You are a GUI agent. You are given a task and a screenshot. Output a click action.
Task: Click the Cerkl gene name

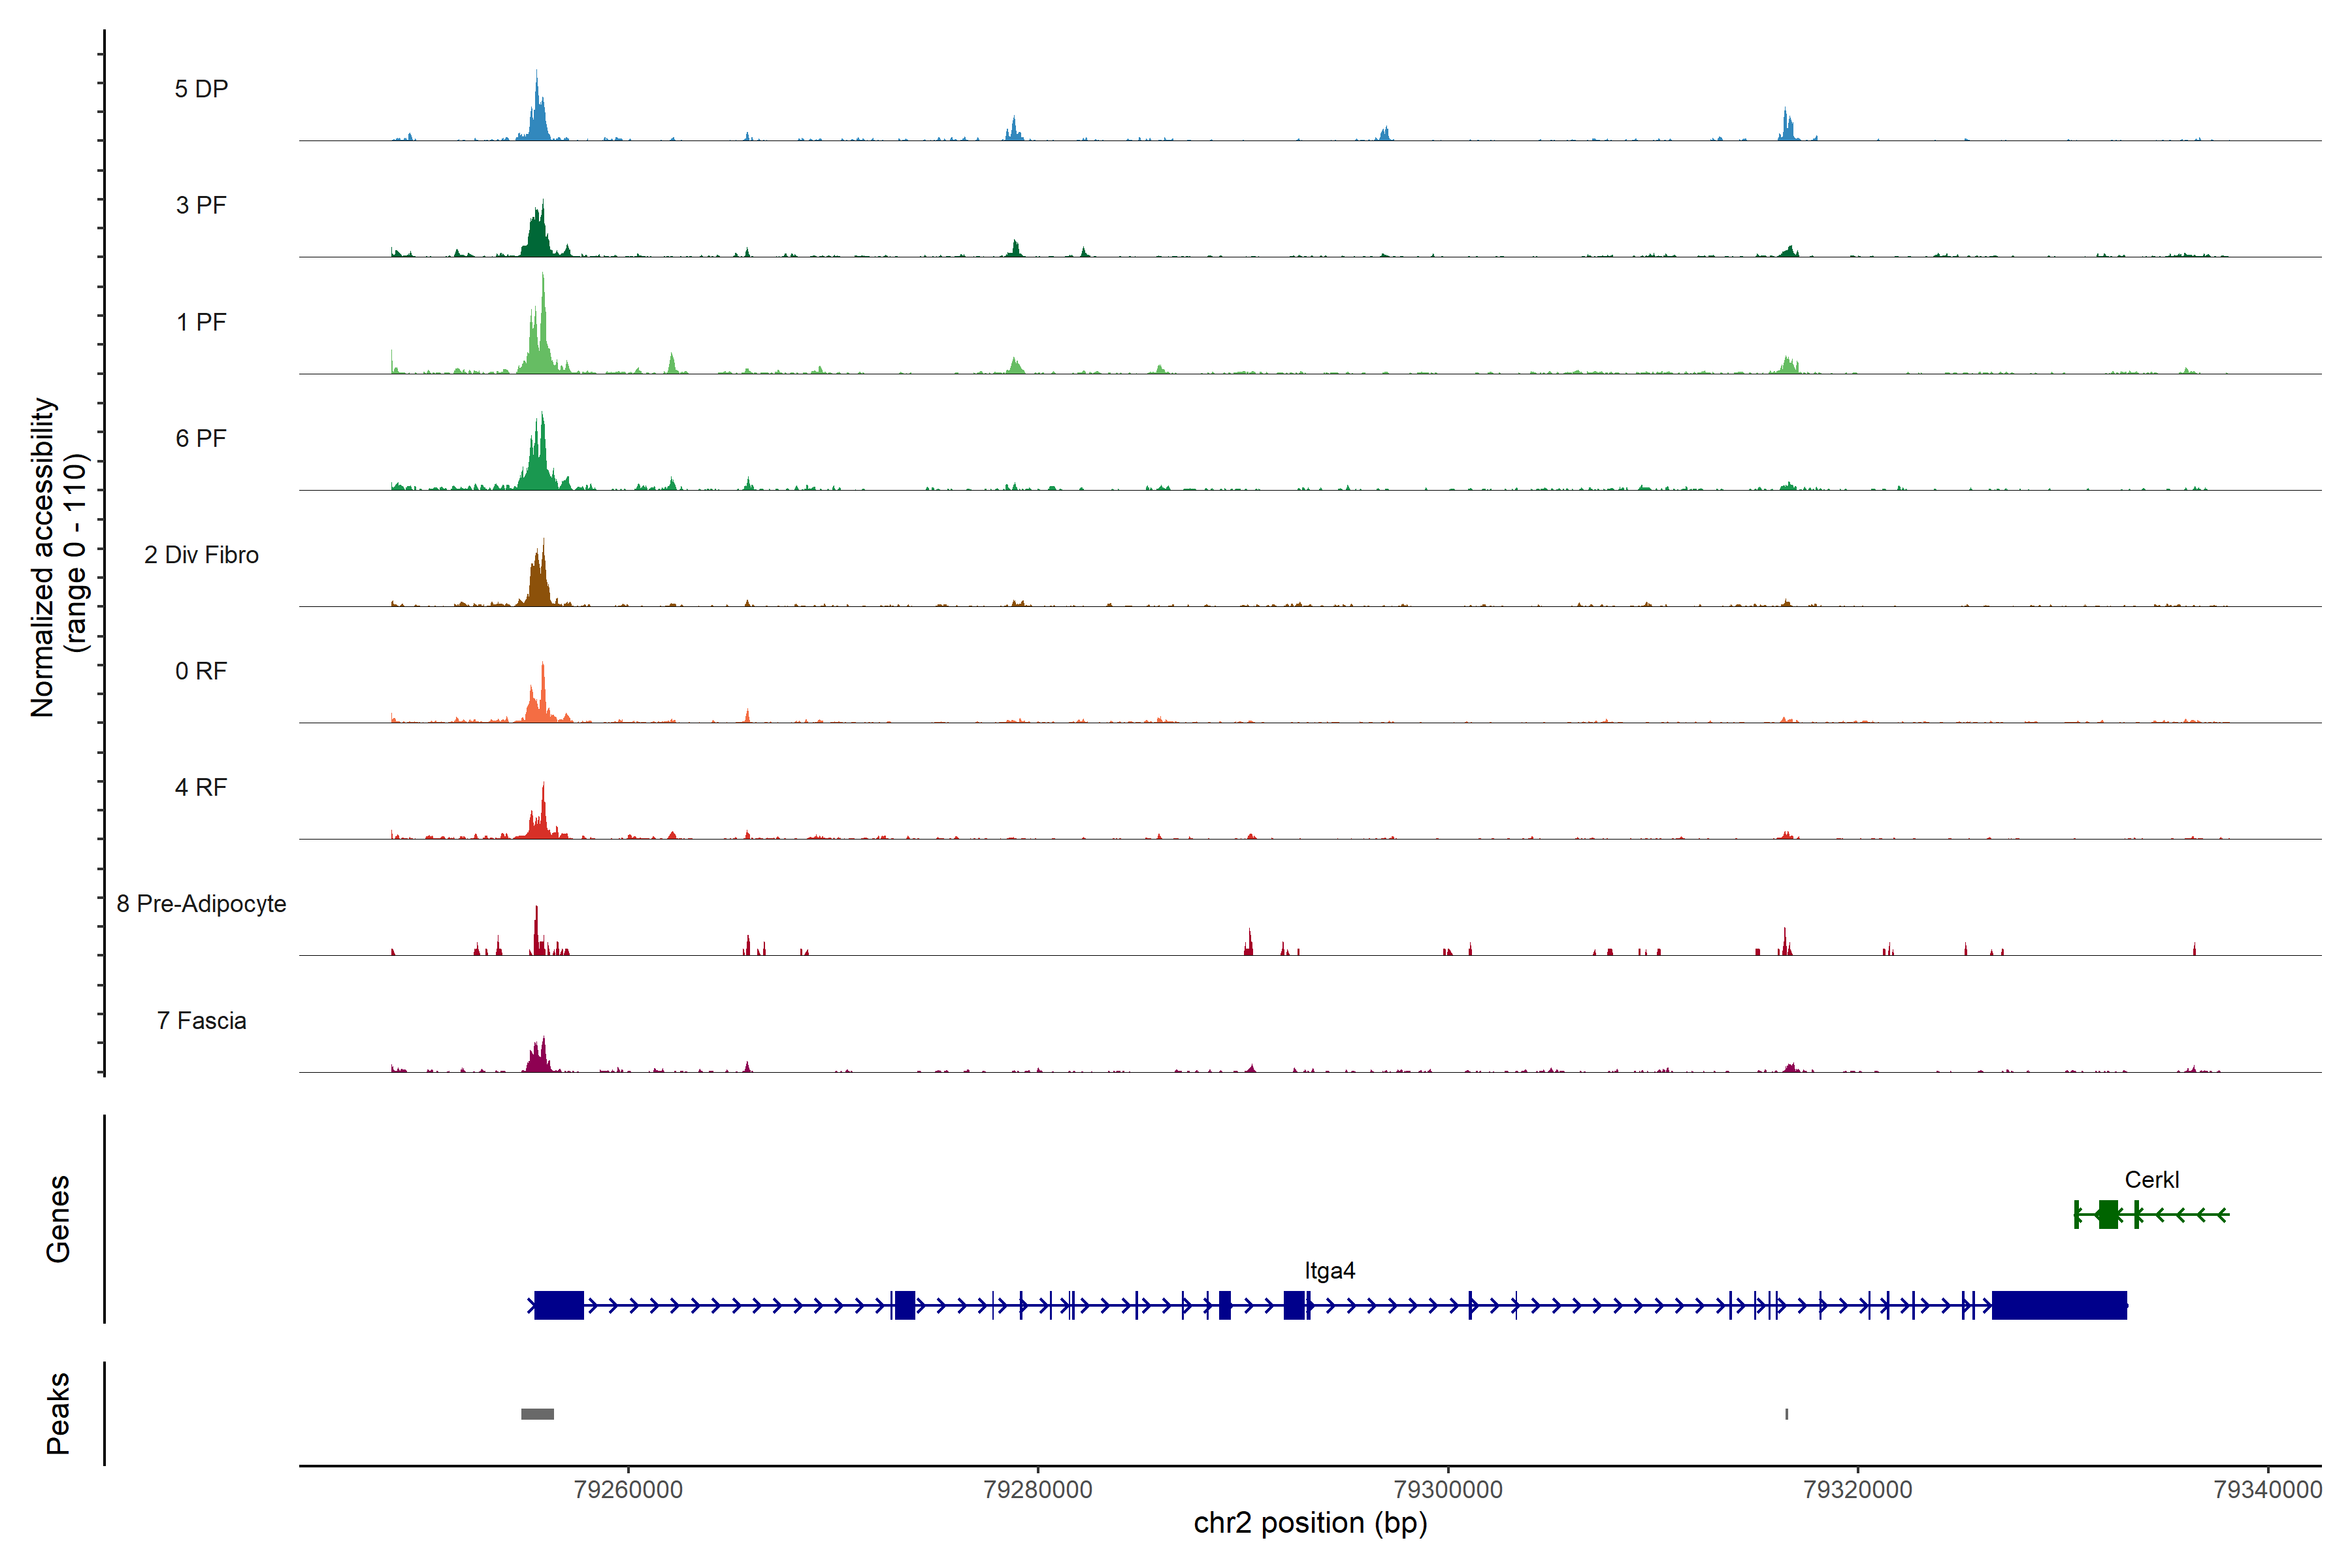tap(2151, 1180)
